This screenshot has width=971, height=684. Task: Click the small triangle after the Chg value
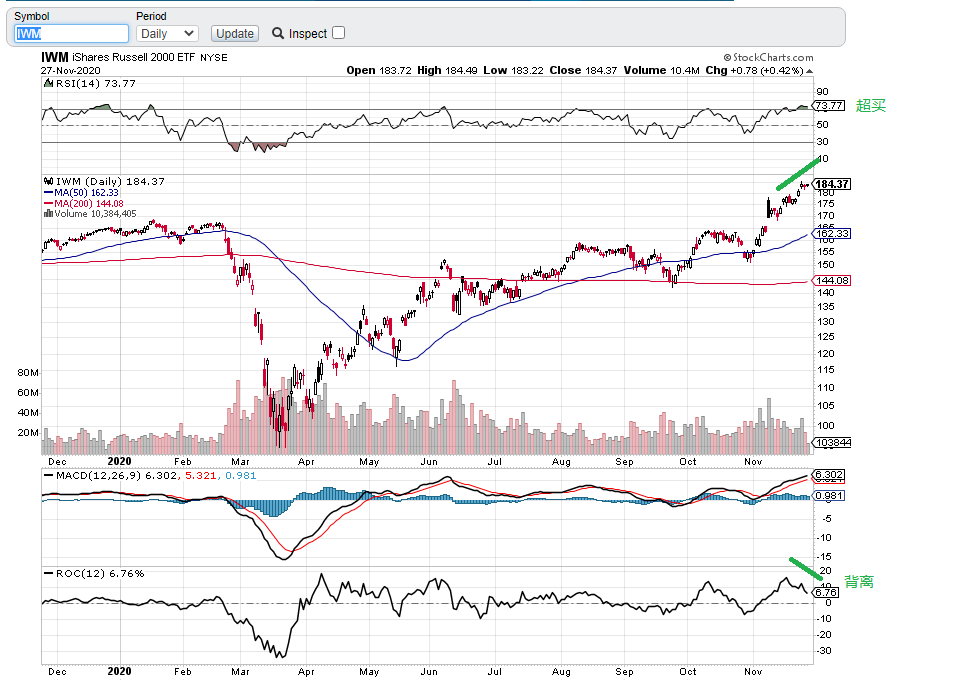tap(809, 71)
